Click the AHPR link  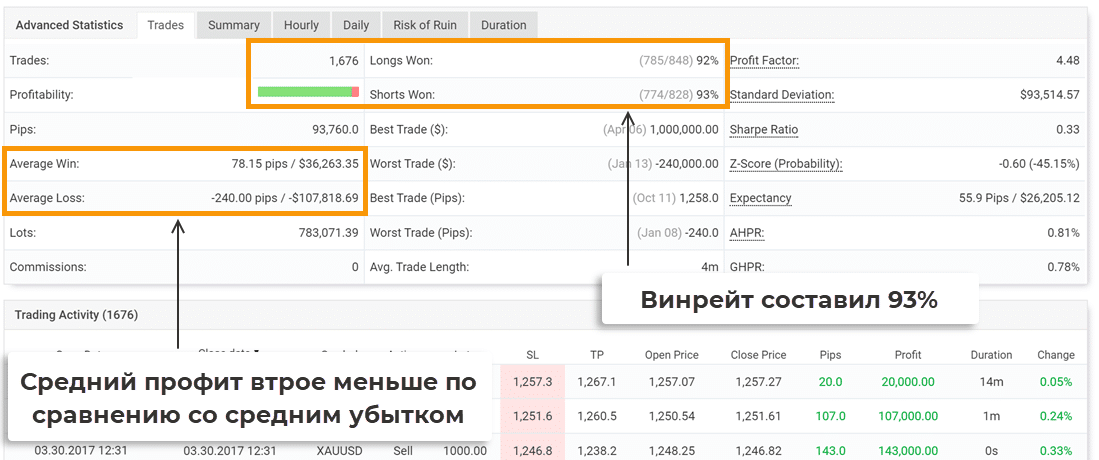click(x=746, y=233)
